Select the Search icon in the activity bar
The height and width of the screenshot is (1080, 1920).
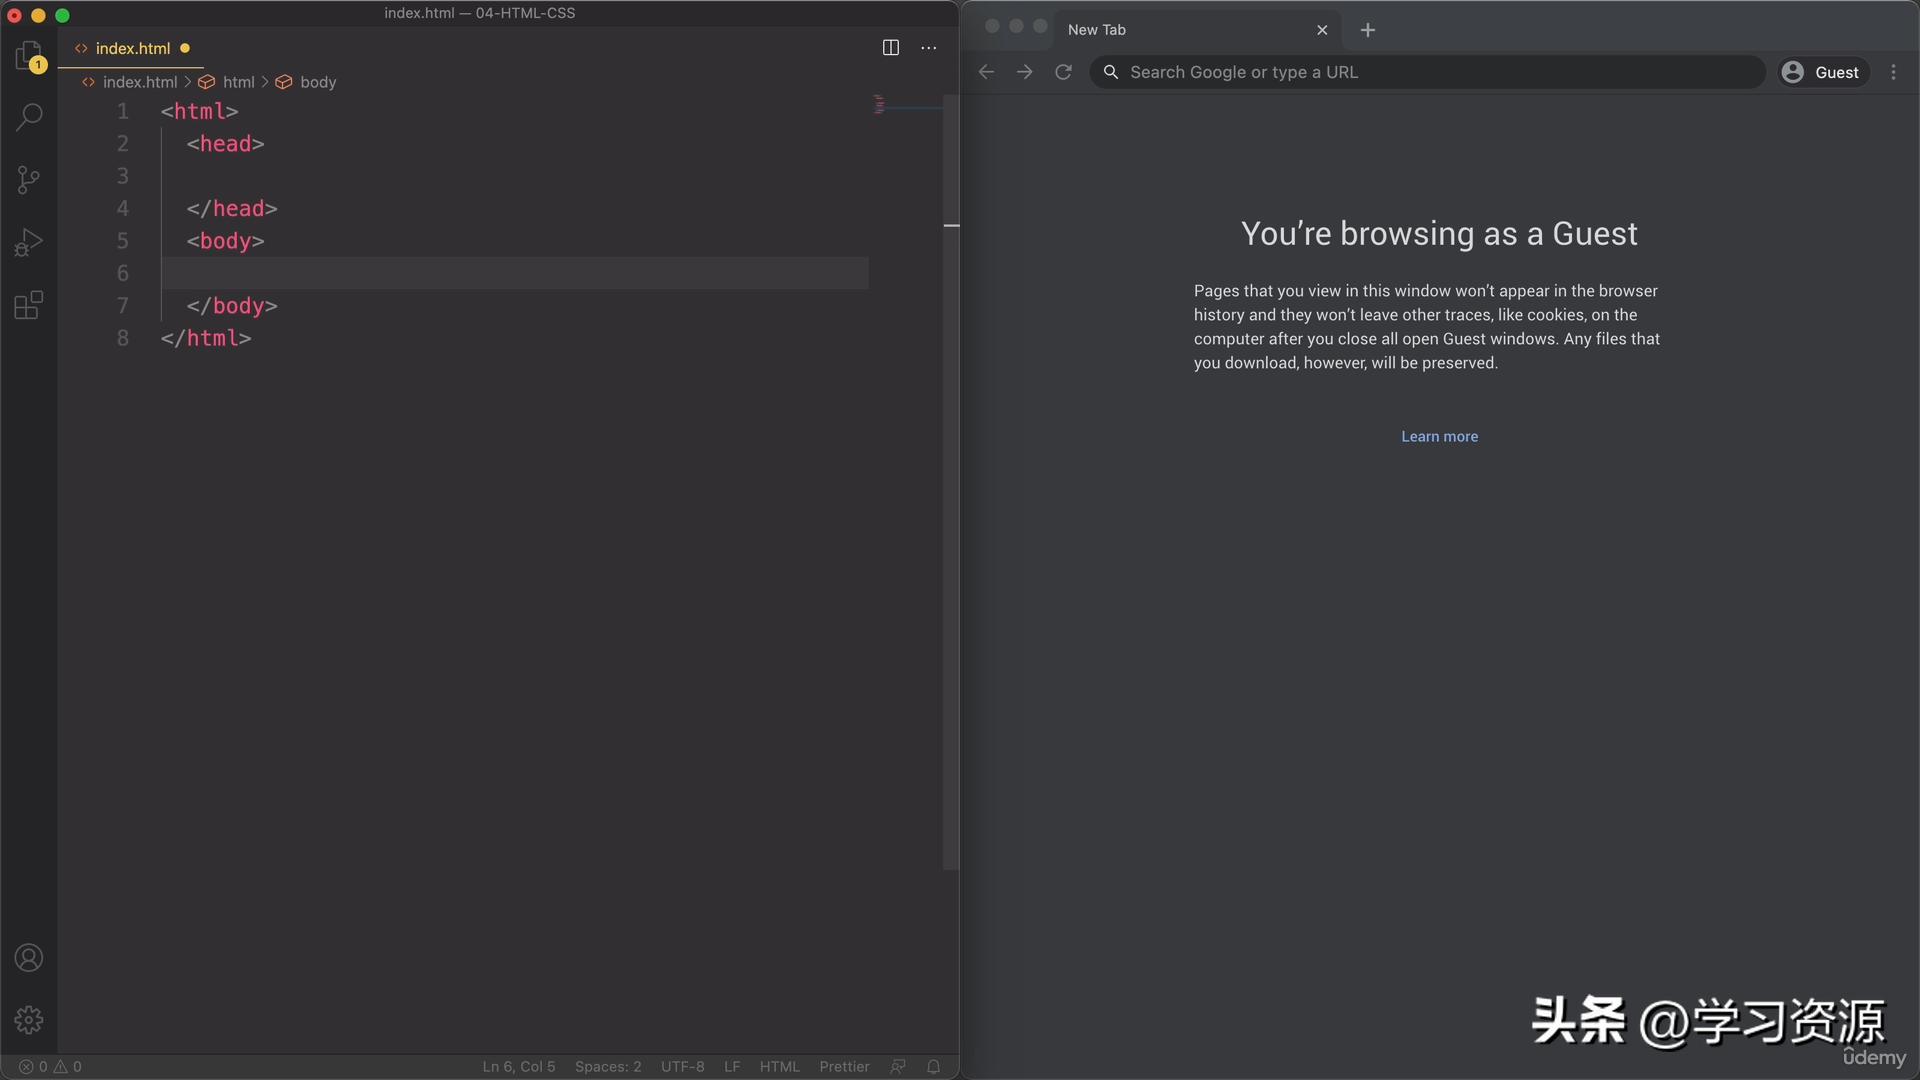[29, 117]
